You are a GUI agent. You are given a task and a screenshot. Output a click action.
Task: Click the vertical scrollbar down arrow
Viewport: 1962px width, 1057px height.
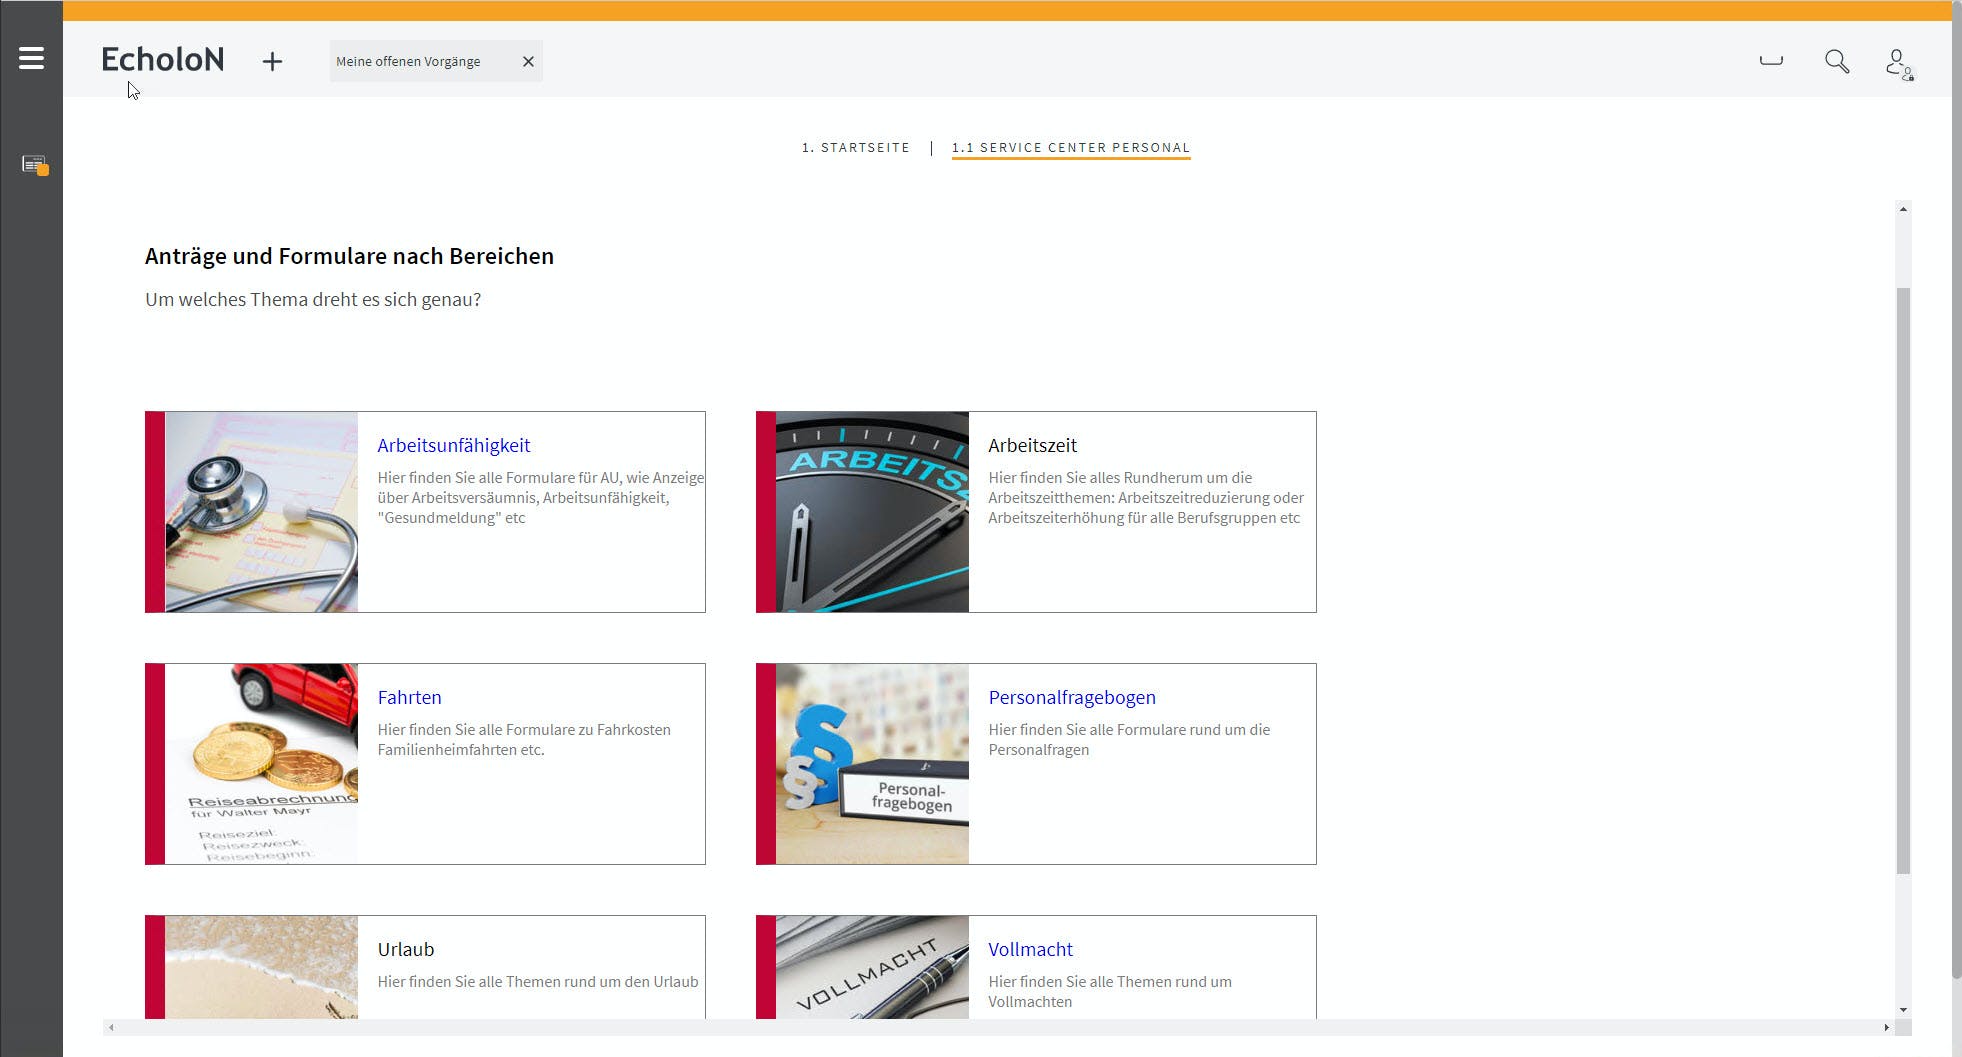coord(1903,1010)
